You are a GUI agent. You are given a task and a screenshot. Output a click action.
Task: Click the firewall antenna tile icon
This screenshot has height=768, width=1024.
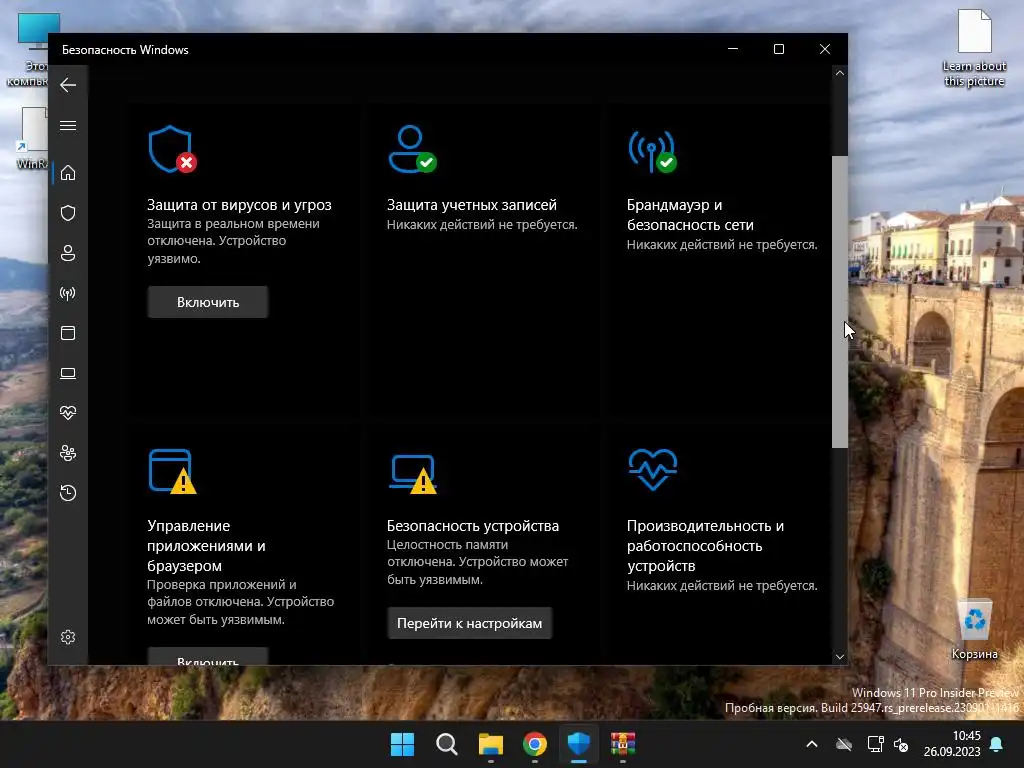pyautogui.click(x=652, y=150)
